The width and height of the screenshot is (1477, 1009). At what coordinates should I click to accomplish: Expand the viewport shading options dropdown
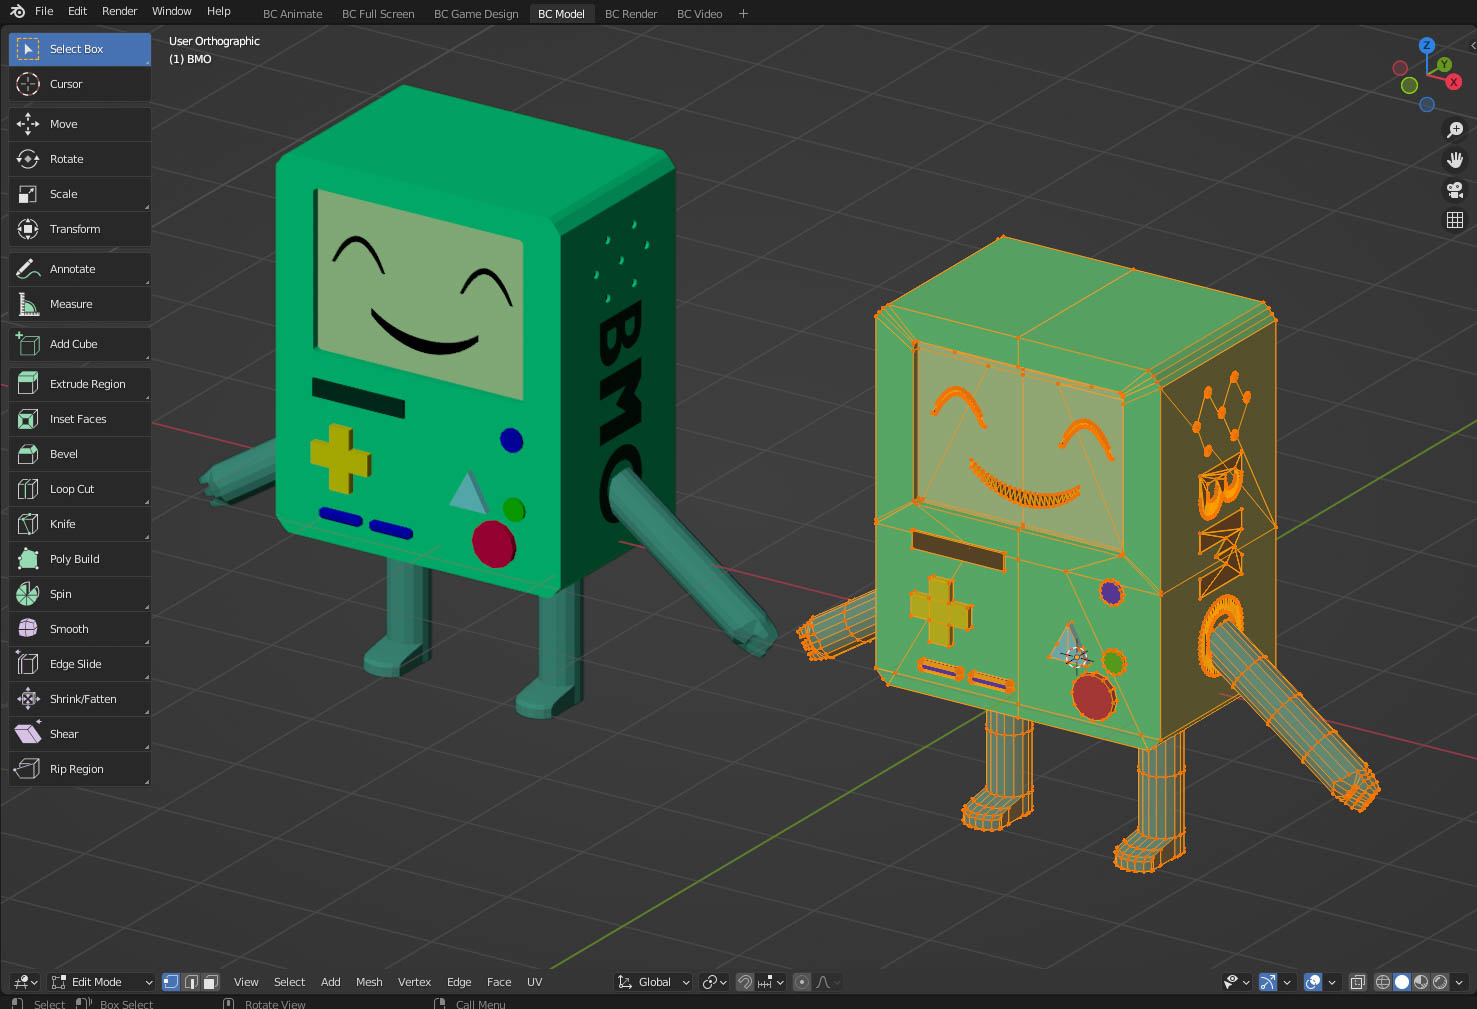(1459, 982)
